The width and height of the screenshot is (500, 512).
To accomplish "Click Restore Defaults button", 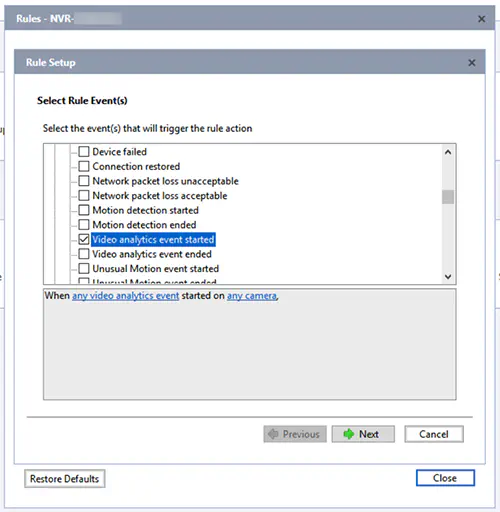I will pyautogui.click(x=65, y=479).
